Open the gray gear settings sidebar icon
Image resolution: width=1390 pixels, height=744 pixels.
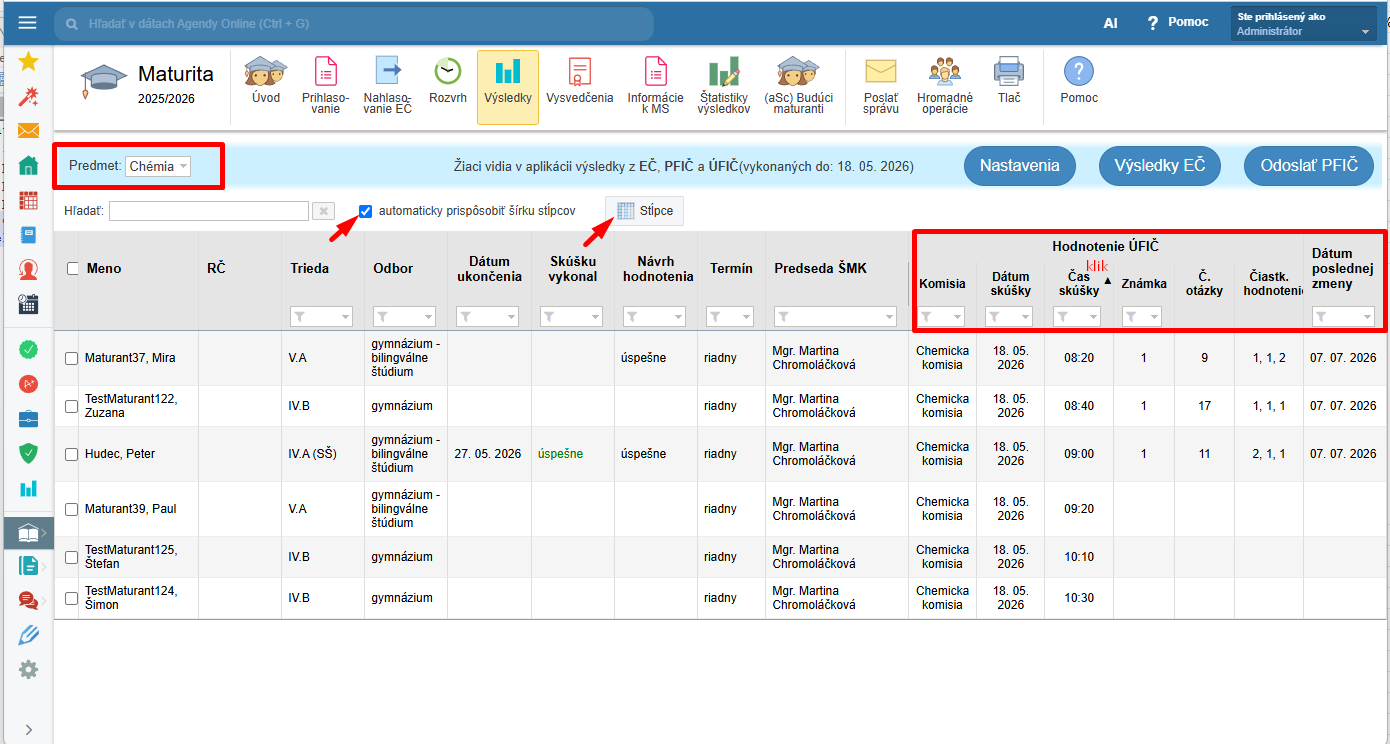coord(28,670)
